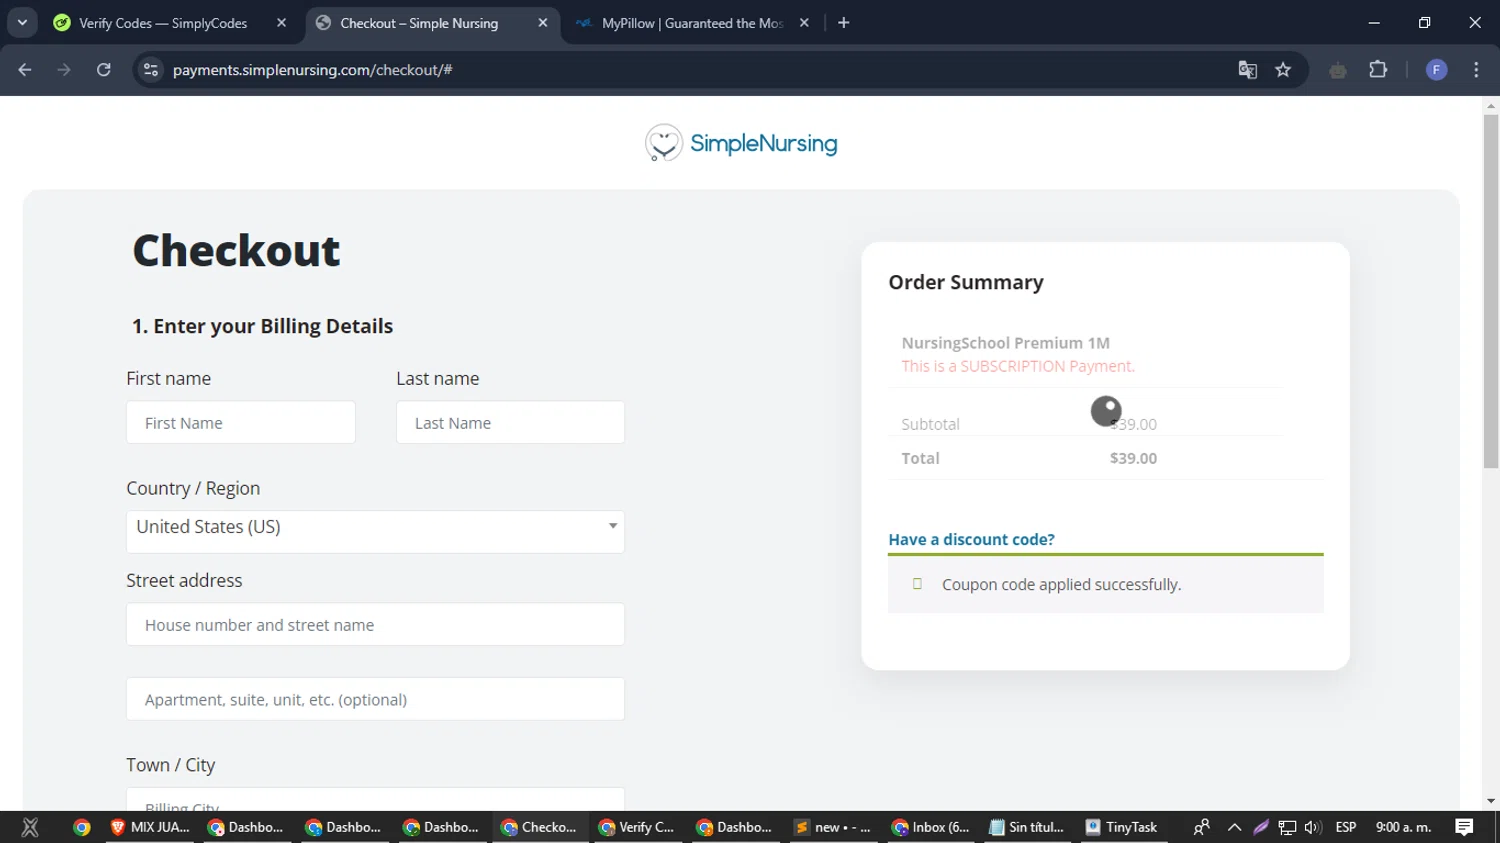Open site information icon in address bar

point(151,70)
